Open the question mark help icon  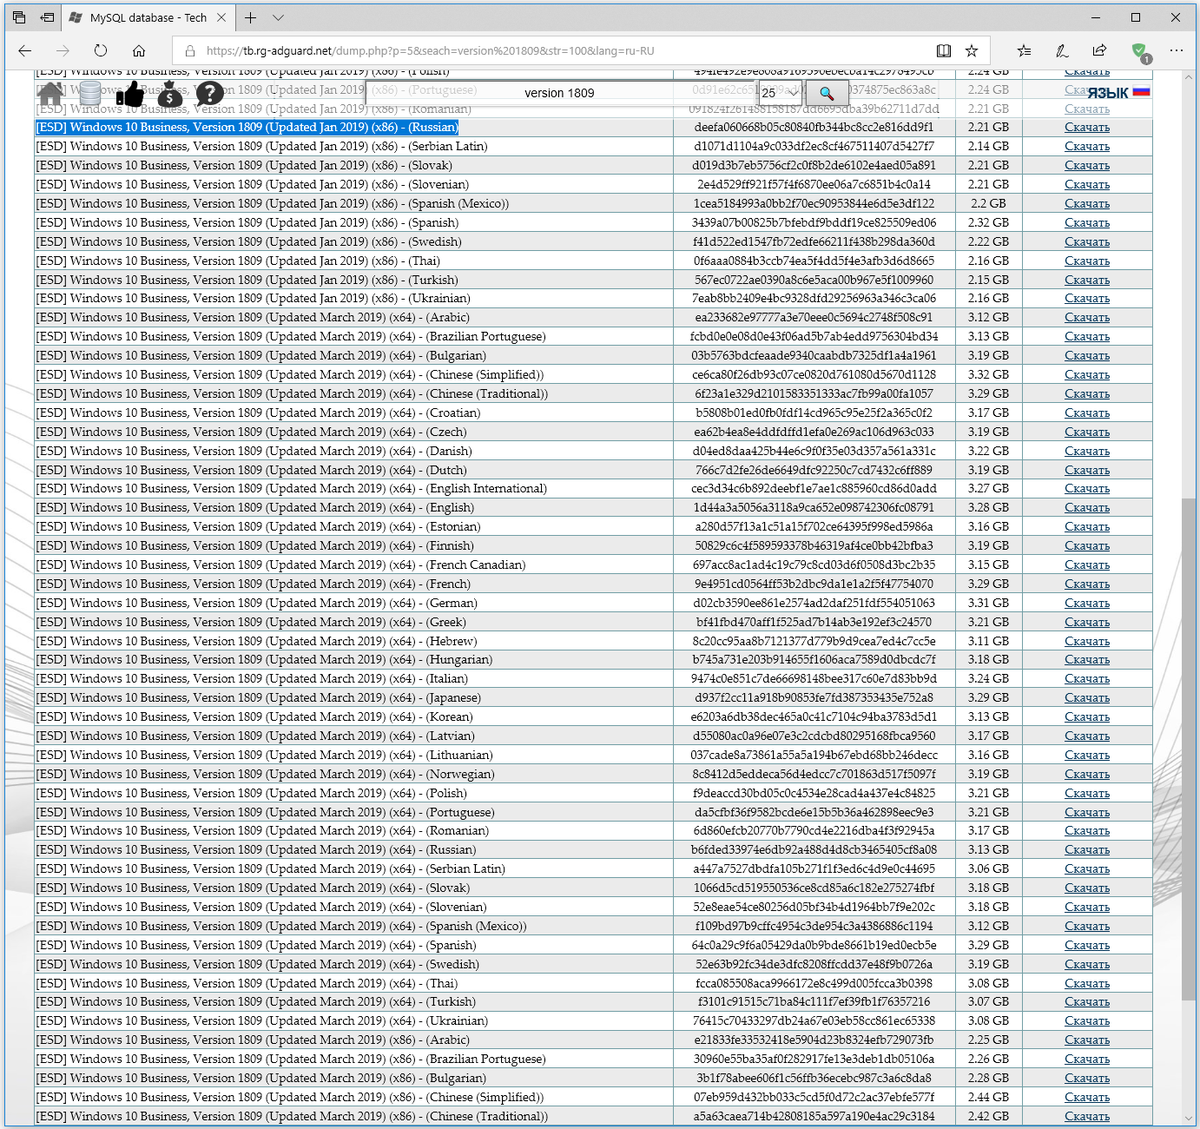[209, 94]
